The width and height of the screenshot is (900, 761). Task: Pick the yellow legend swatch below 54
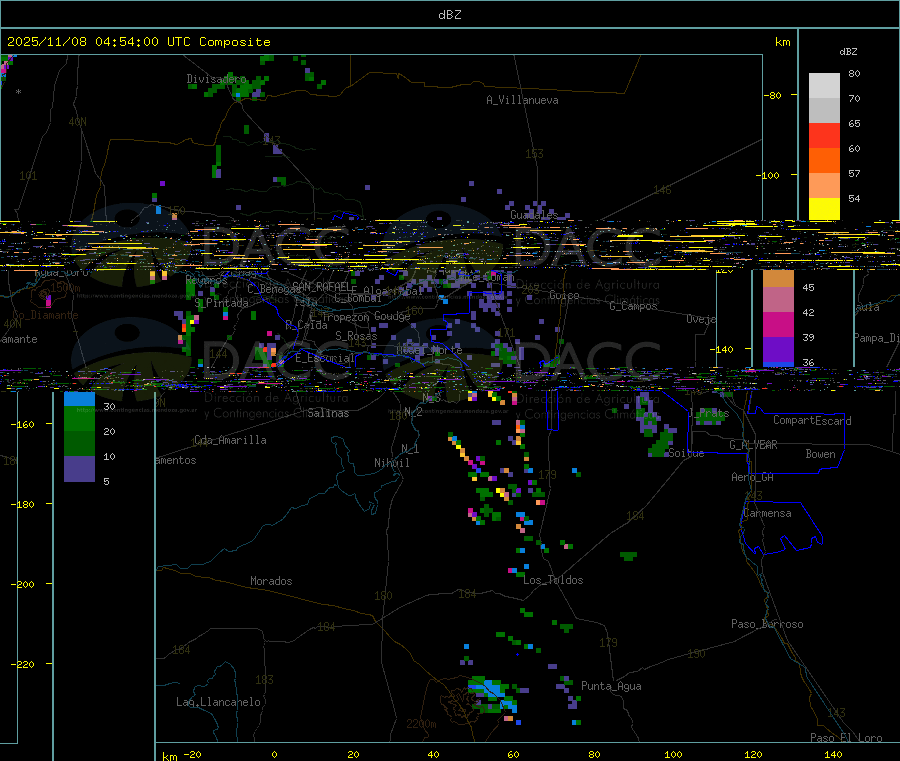click(824, 209)
